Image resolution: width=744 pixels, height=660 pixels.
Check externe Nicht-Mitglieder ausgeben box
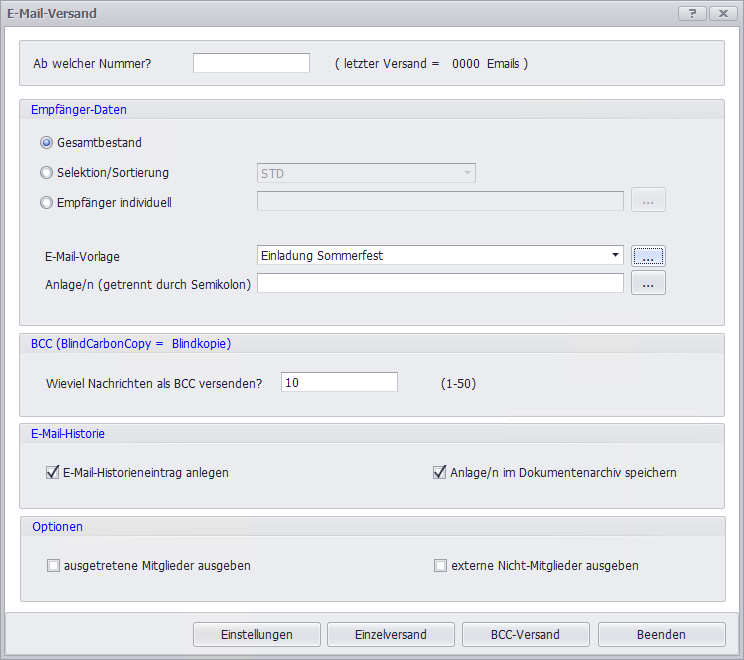[440, 566]
